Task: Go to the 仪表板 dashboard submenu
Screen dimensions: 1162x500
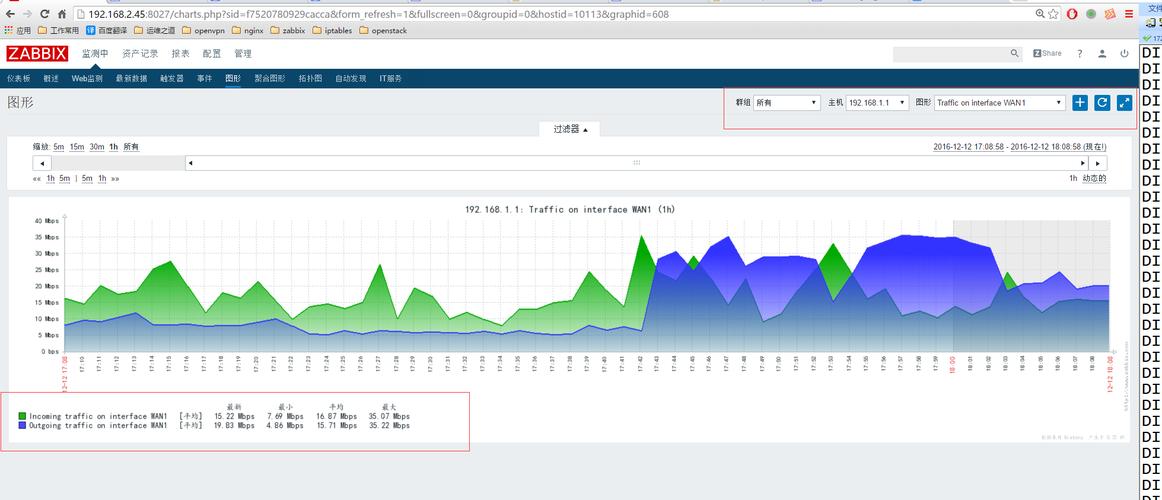Action: pos(19,78)
